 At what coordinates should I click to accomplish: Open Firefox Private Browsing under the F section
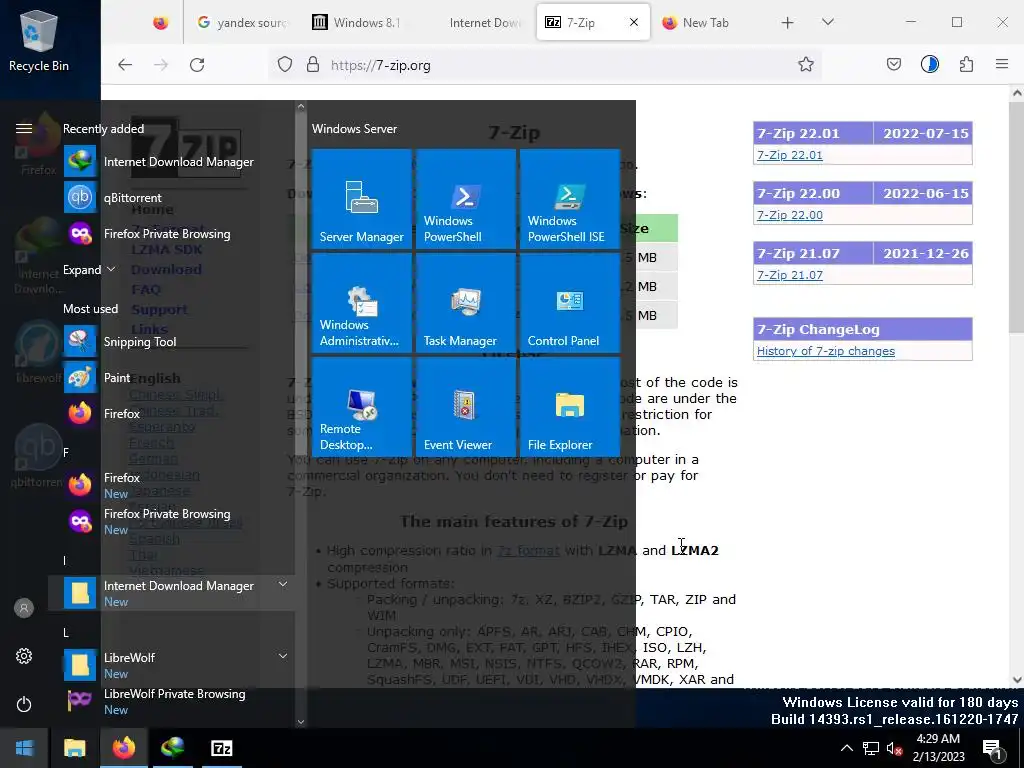[x=171, y=521]
